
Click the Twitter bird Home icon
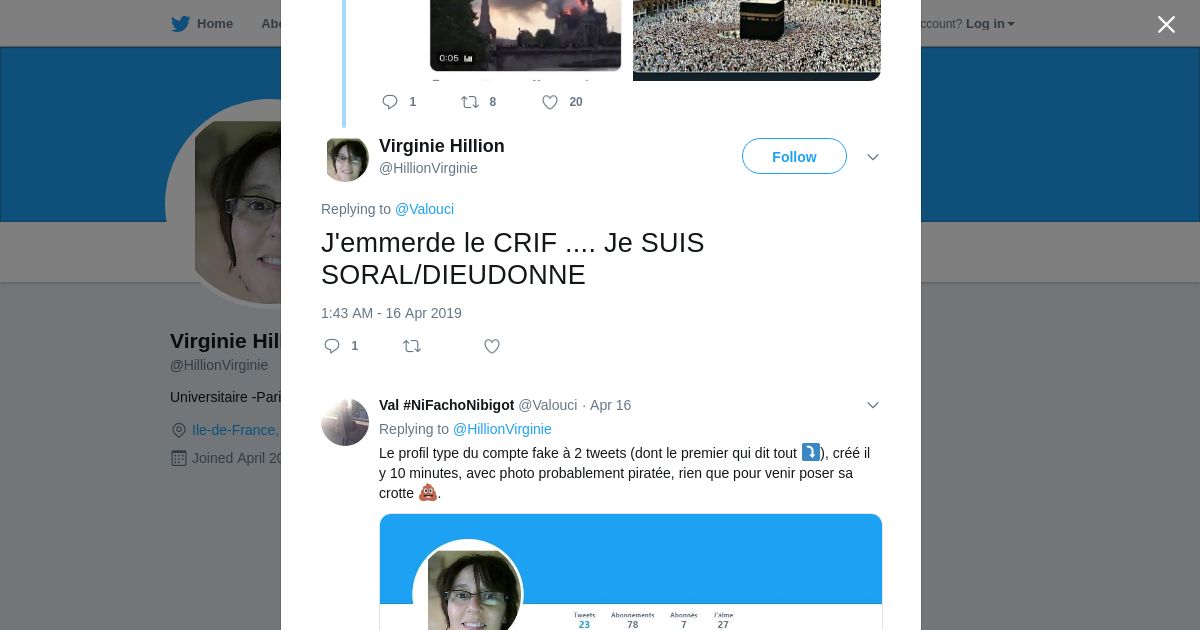point(180,24)
